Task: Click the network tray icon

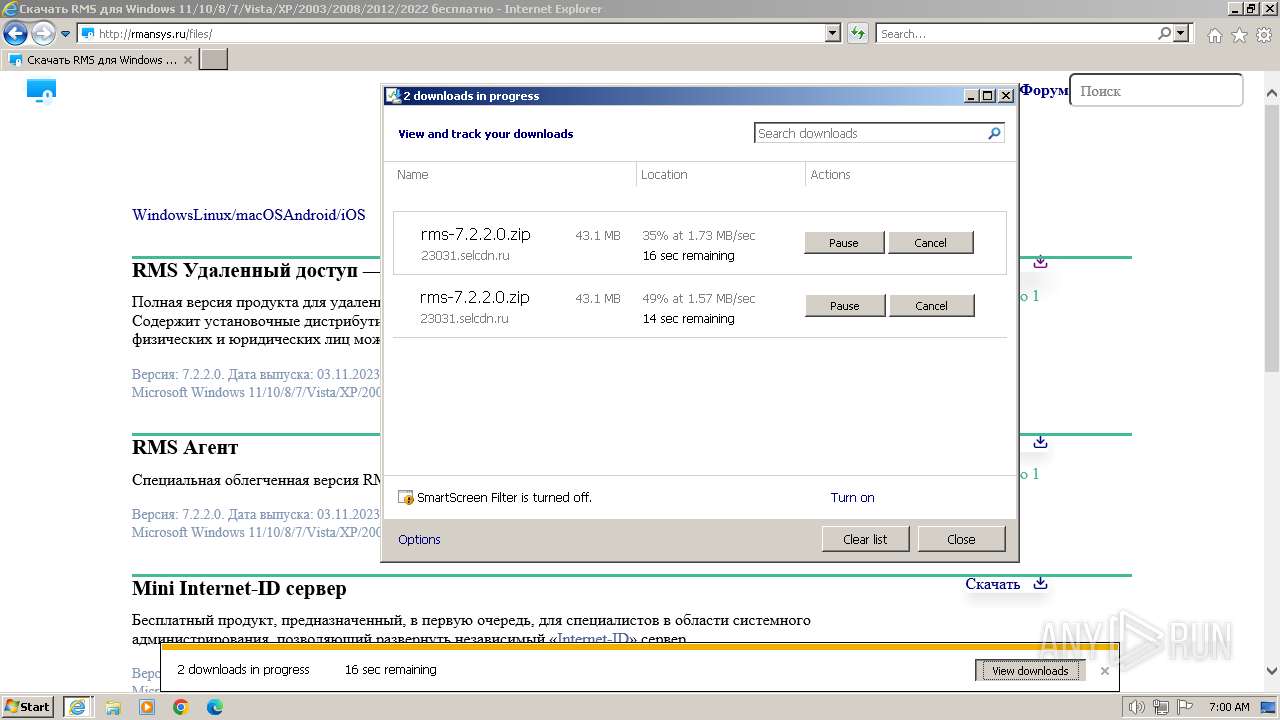Action: [x=1161, y=707]
